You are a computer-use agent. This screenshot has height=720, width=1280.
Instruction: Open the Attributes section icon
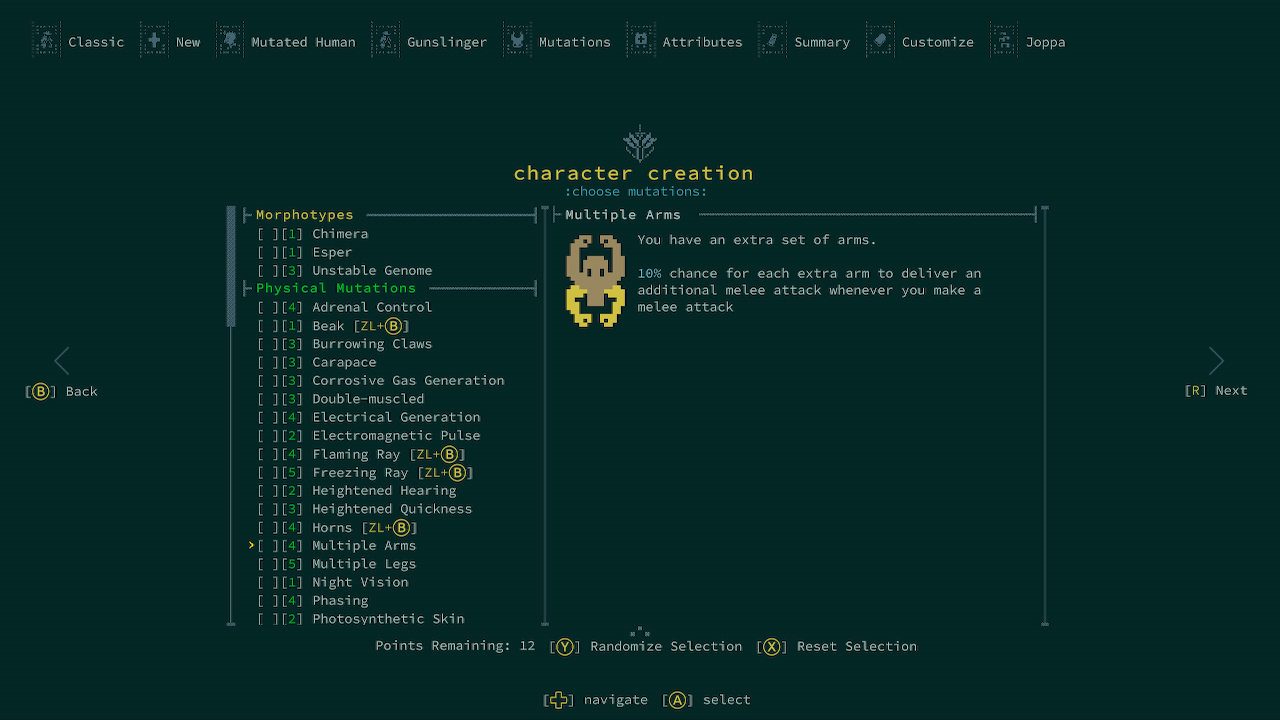coord(641,41)
